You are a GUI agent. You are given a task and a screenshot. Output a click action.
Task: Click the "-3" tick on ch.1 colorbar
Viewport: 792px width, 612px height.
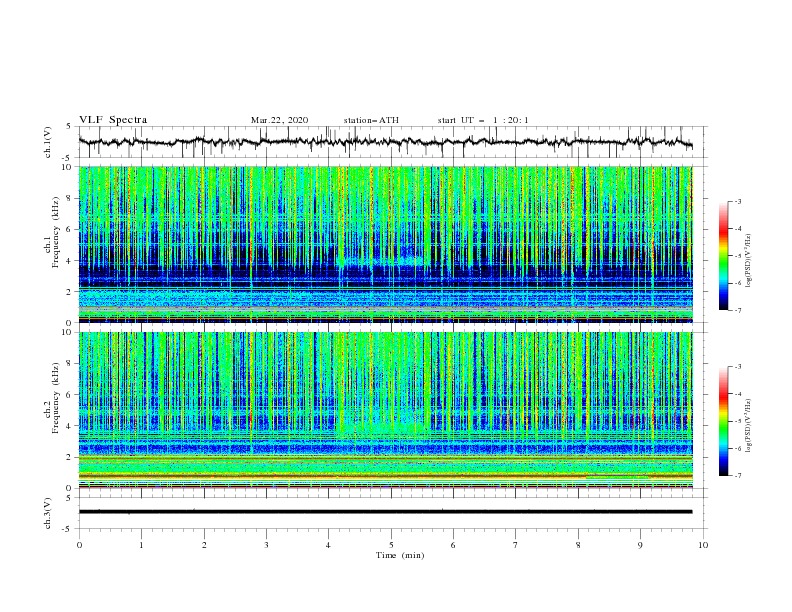(x=738, y=201)
